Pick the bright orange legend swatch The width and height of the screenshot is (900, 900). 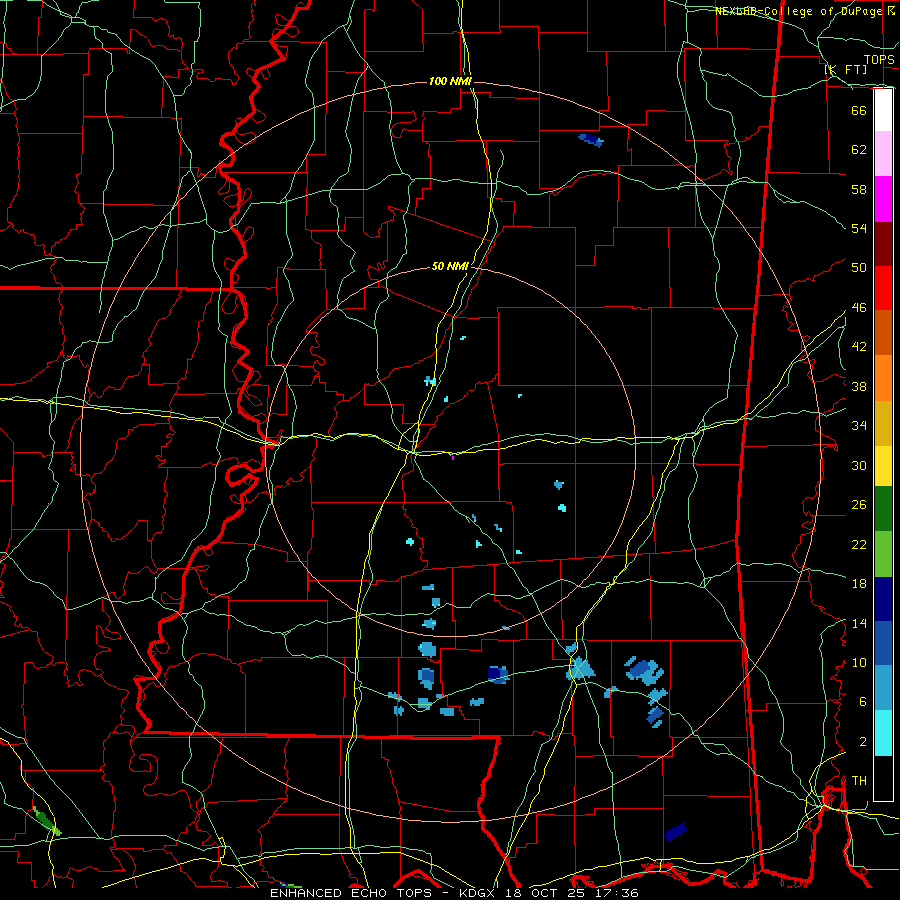(883, 378)
